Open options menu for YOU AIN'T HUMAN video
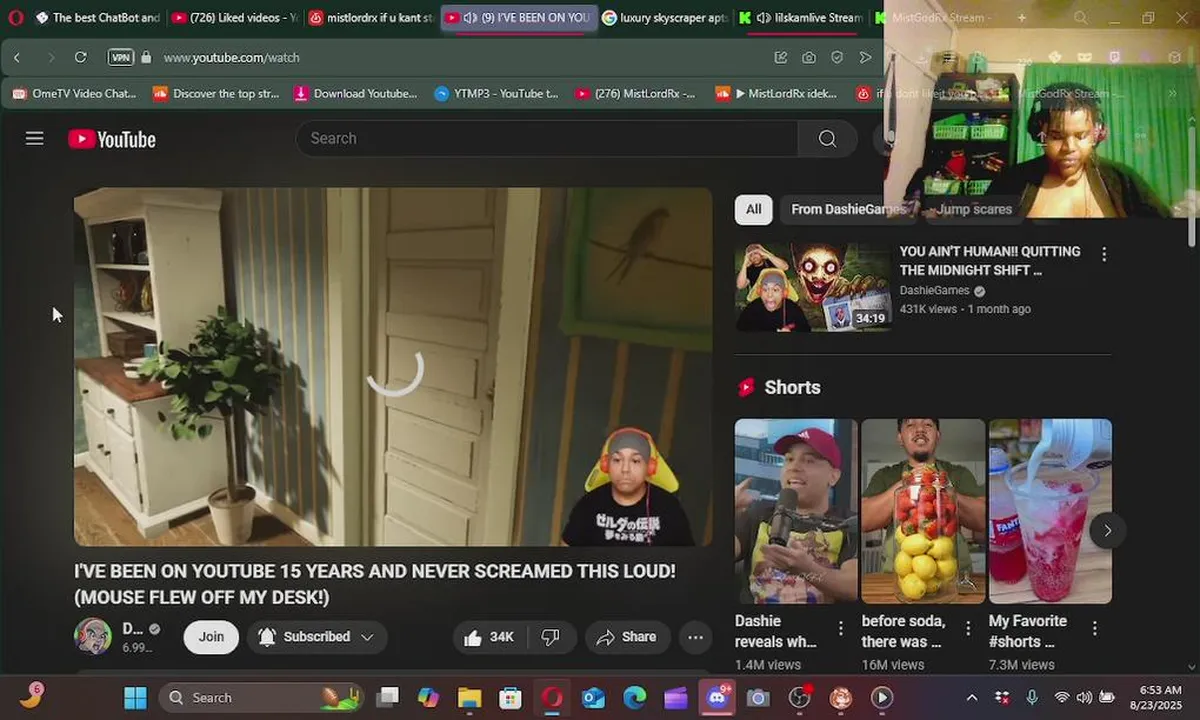This screenshot has height=720, width=1200. (1104, 254)
